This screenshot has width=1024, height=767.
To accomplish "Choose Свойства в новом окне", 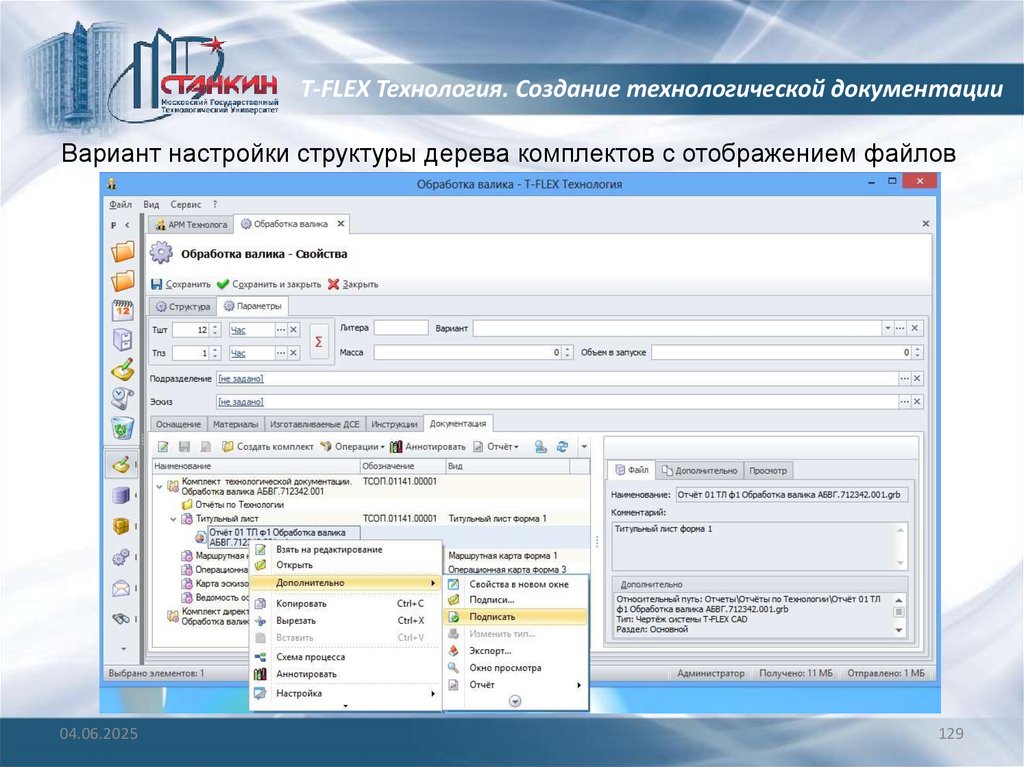I will click(515, 584).
